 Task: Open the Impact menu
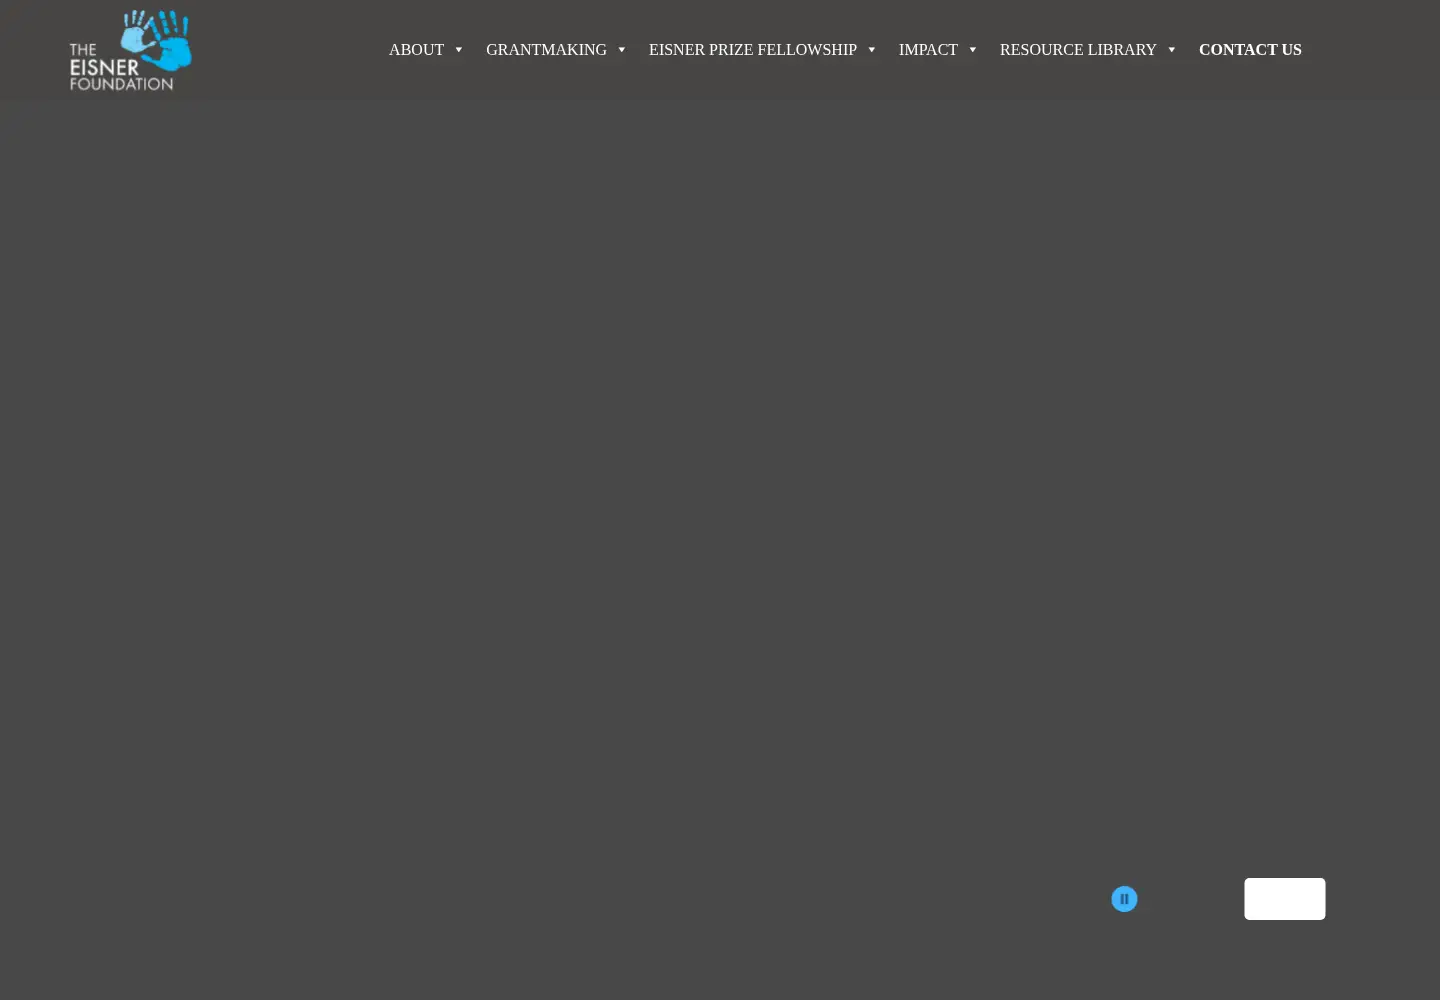pos(928,49)
